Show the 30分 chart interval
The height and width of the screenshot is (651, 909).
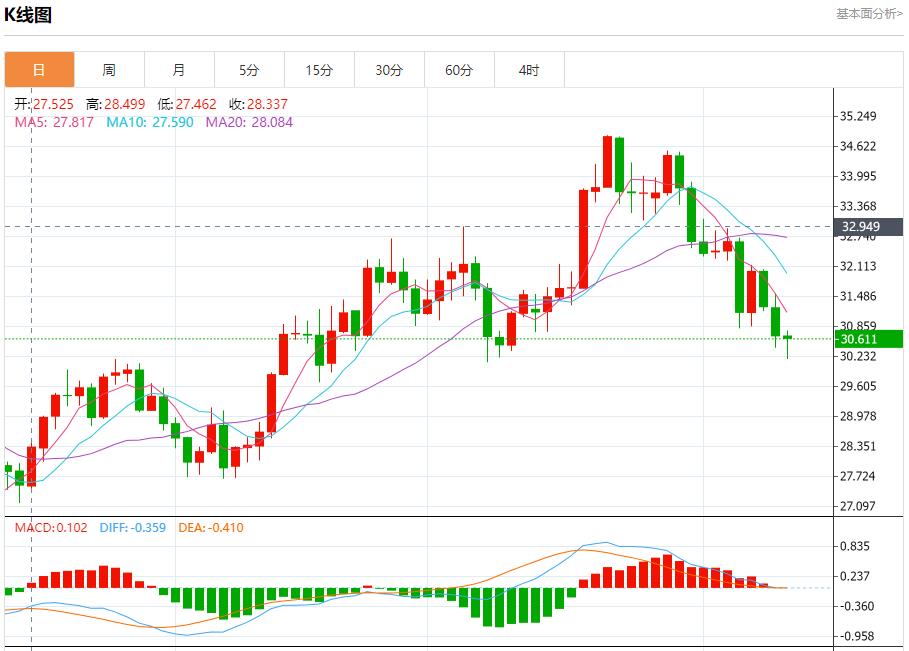click(389, 70)
